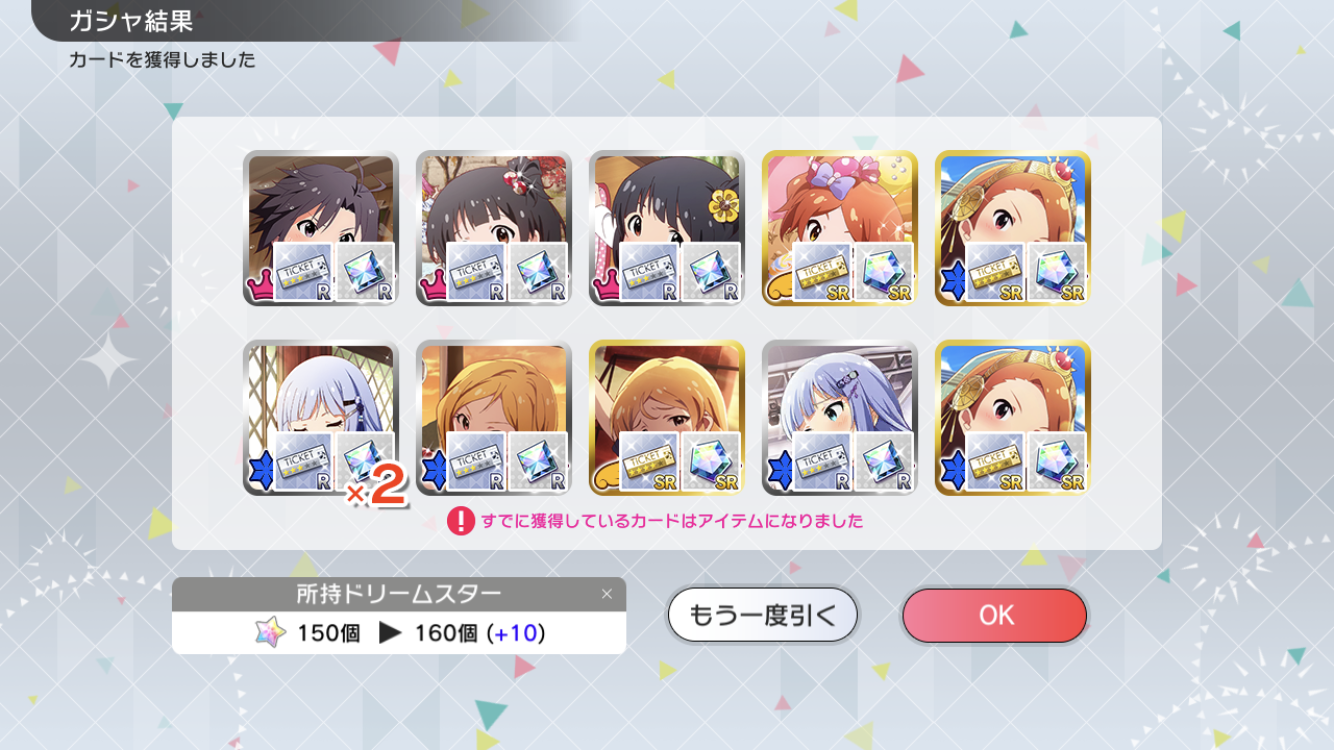The height and width of the screenshot is (750, 1334).
Task: Tap the gold SR ticket on bow-girl card
Action: 821,272
